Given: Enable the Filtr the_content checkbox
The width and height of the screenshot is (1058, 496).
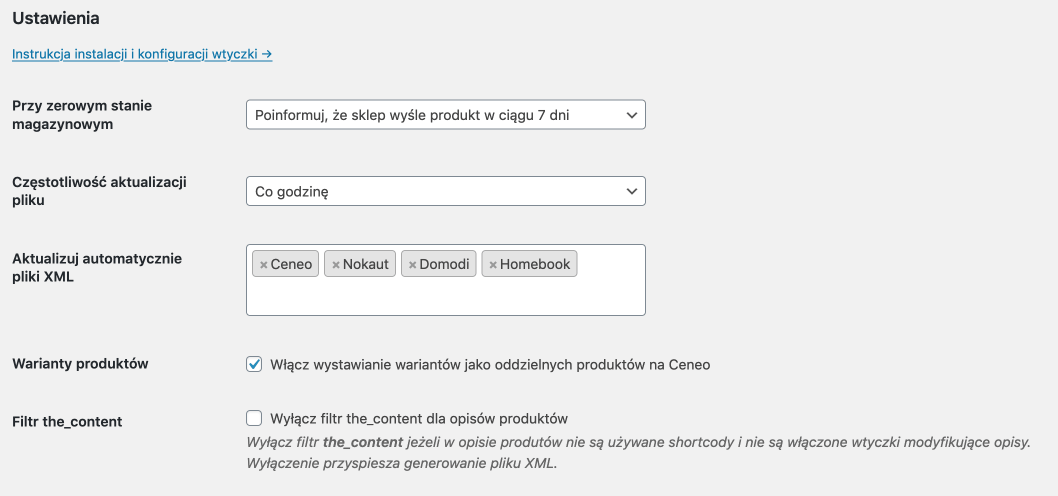Looking at the screenshot, I should pos(254,418).
